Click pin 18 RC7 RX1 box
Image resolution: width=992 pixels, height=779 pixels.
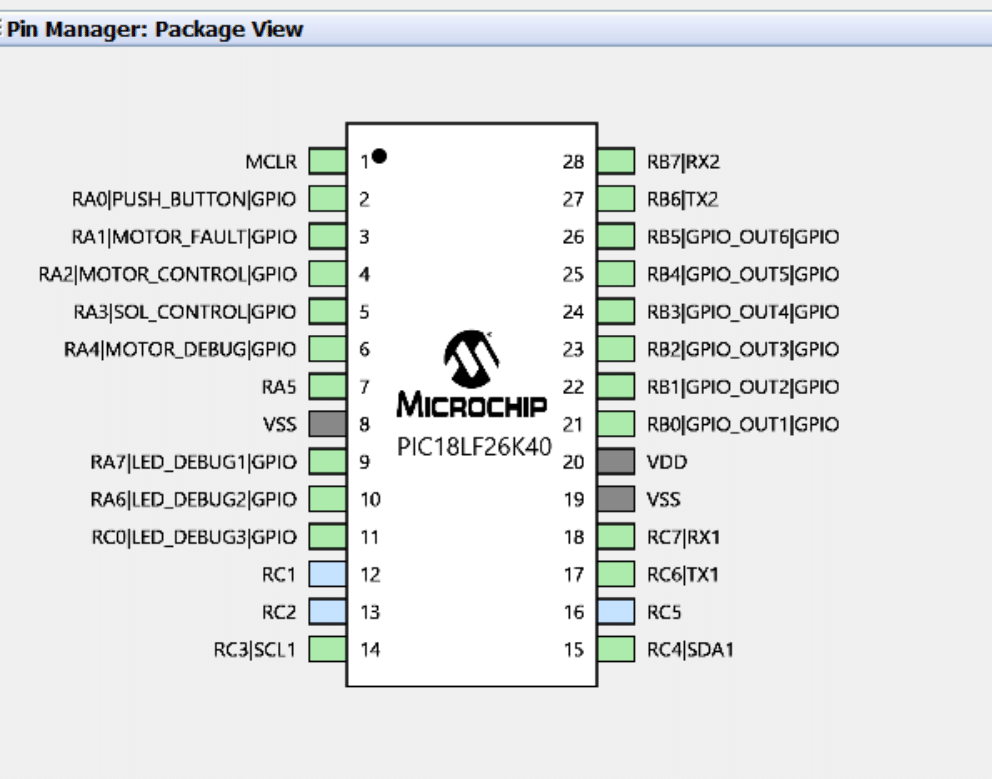(616, 537)
